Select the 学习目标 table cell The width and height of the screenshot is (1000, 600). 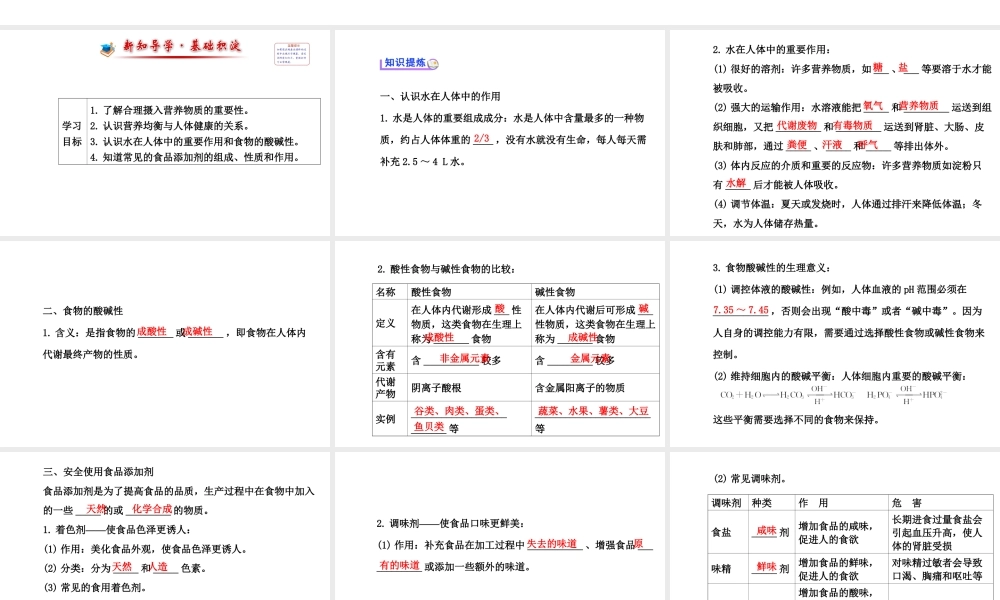coord(72,132)
